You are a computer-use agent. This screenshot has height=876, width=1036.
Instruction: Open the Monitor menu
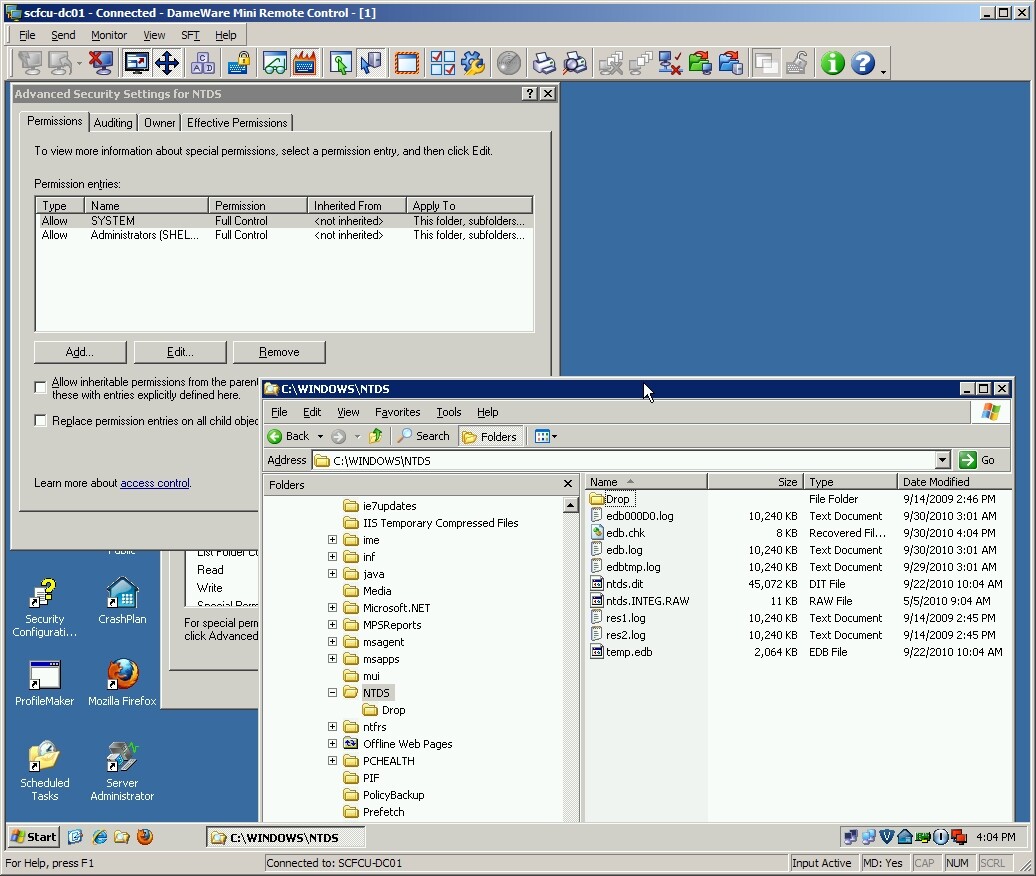coord(111,34)
